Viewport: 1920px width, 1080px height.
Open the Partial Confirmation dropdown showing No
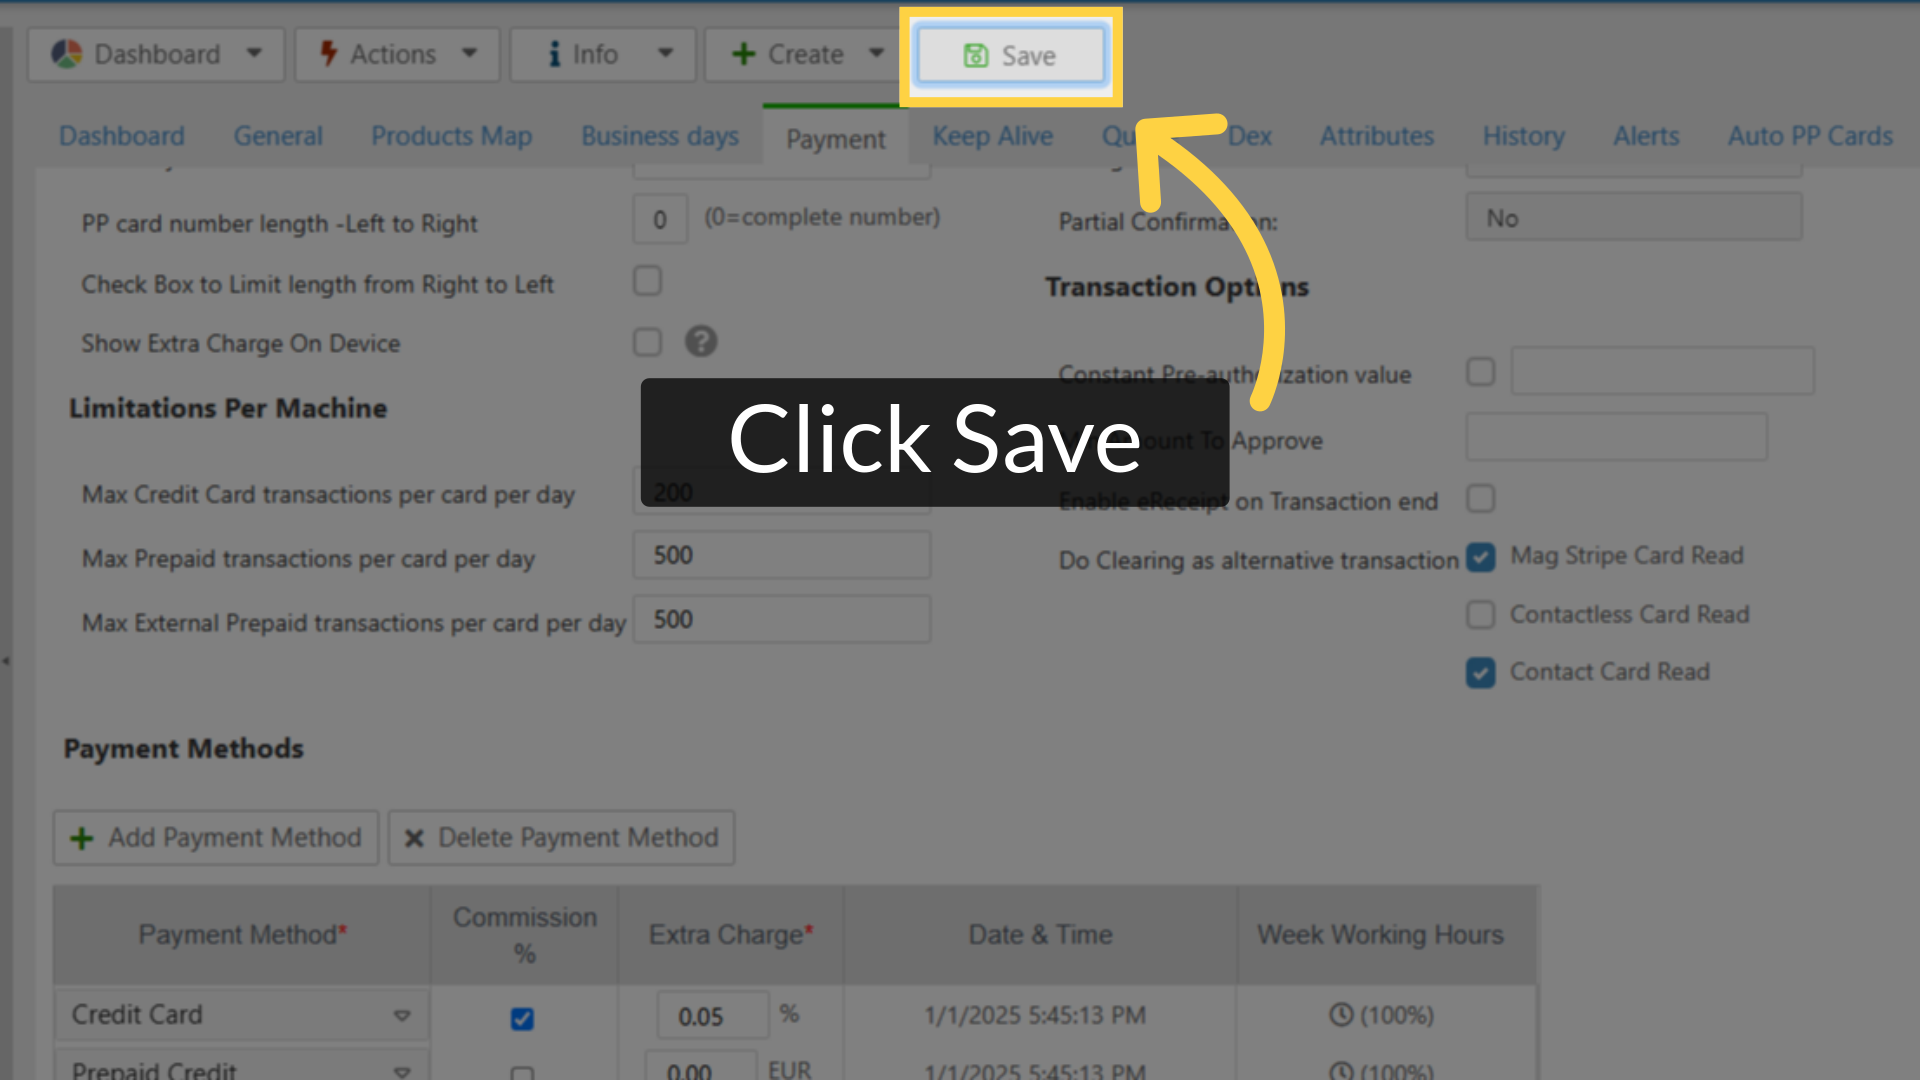click(x=1634, y=218)
